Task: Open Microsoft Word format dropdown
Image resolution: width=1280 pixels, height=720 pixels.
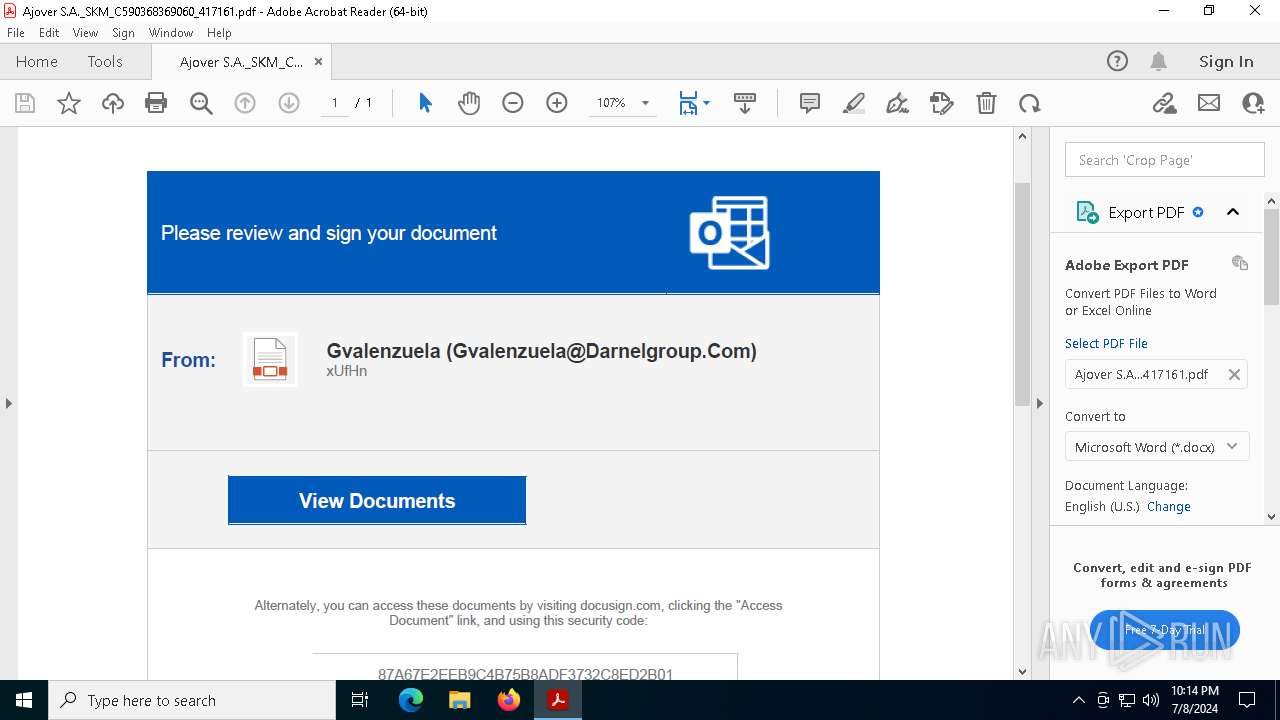Action: tap(1157, 447)
